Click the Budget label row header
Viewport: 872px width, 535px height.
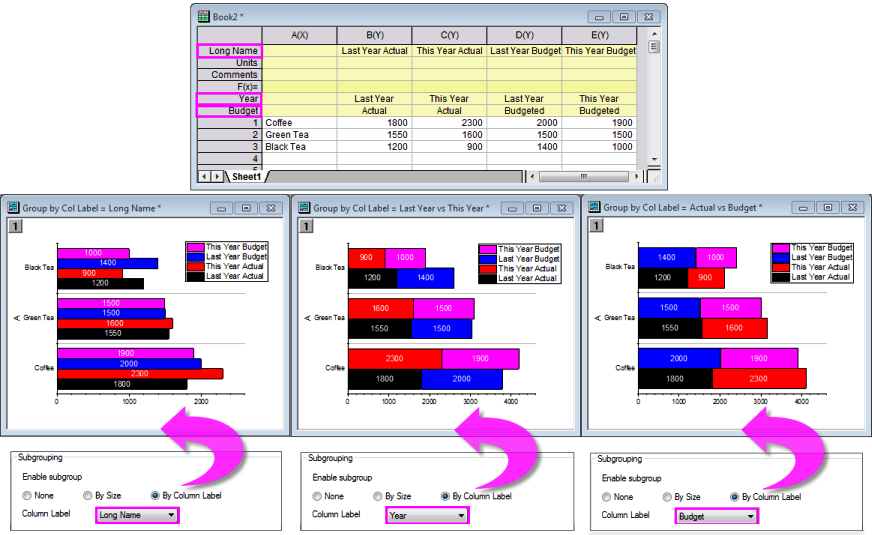229,111
